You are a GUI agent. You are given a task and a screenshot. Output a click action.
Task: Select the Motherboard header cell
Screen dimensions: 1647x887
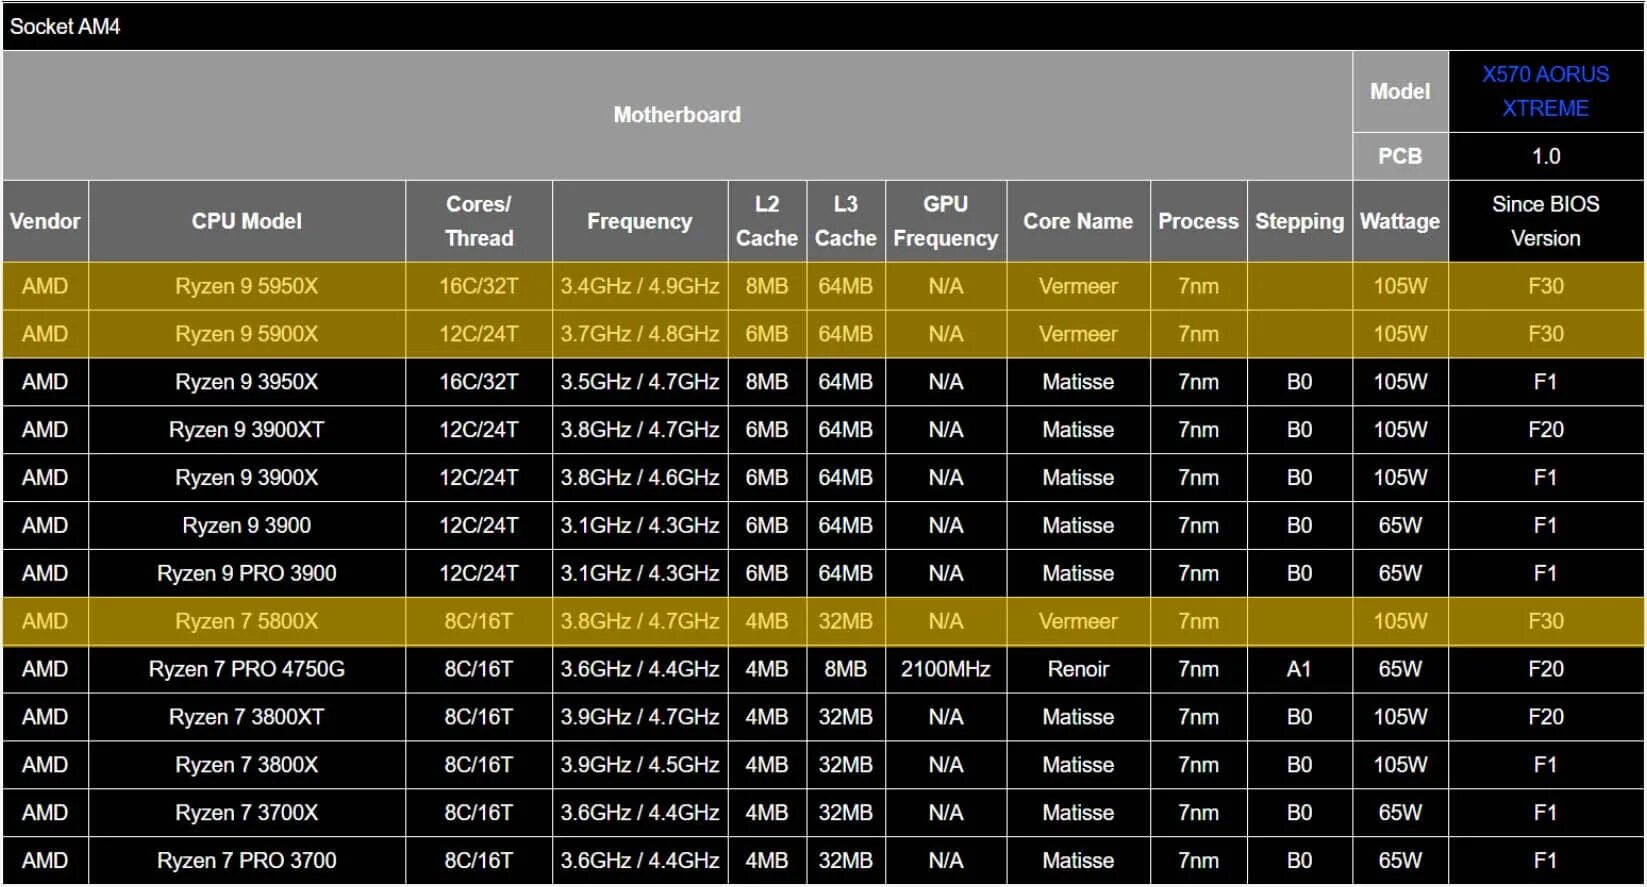click(x=677, y=115)
